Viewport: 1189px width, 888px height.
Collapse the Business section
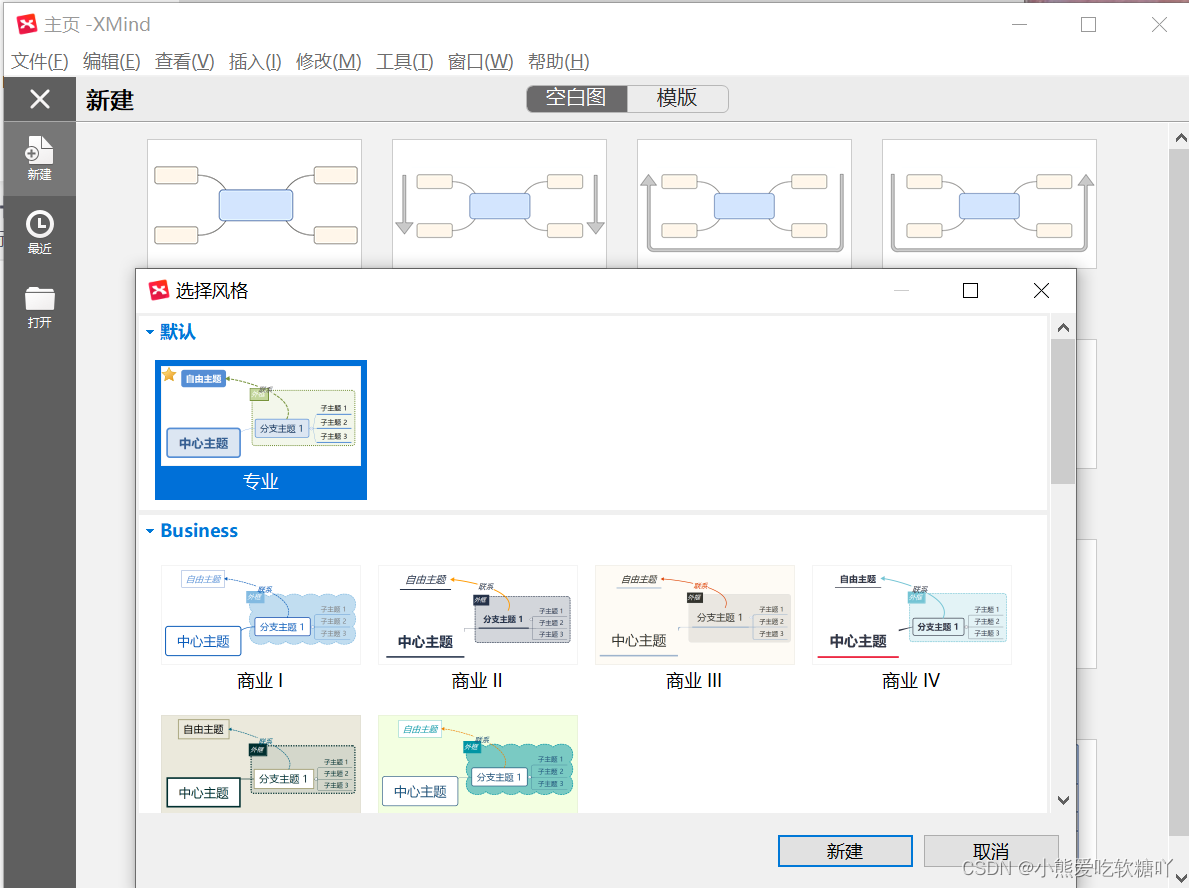coord(149,531)
